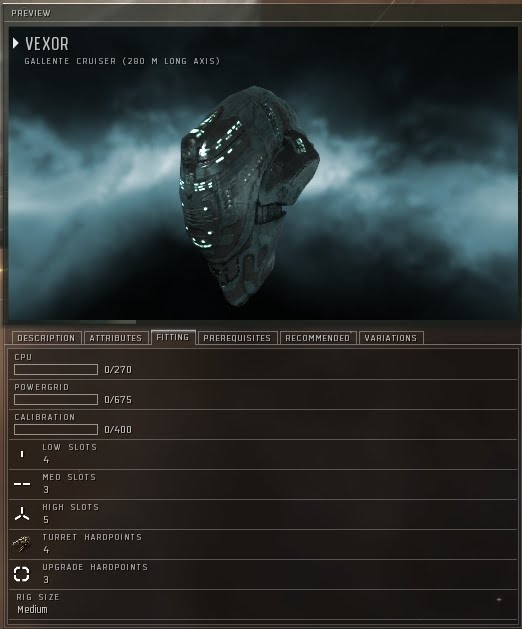
Task: Click the Rig Size Medium row
Action: (x=263, y=604)
